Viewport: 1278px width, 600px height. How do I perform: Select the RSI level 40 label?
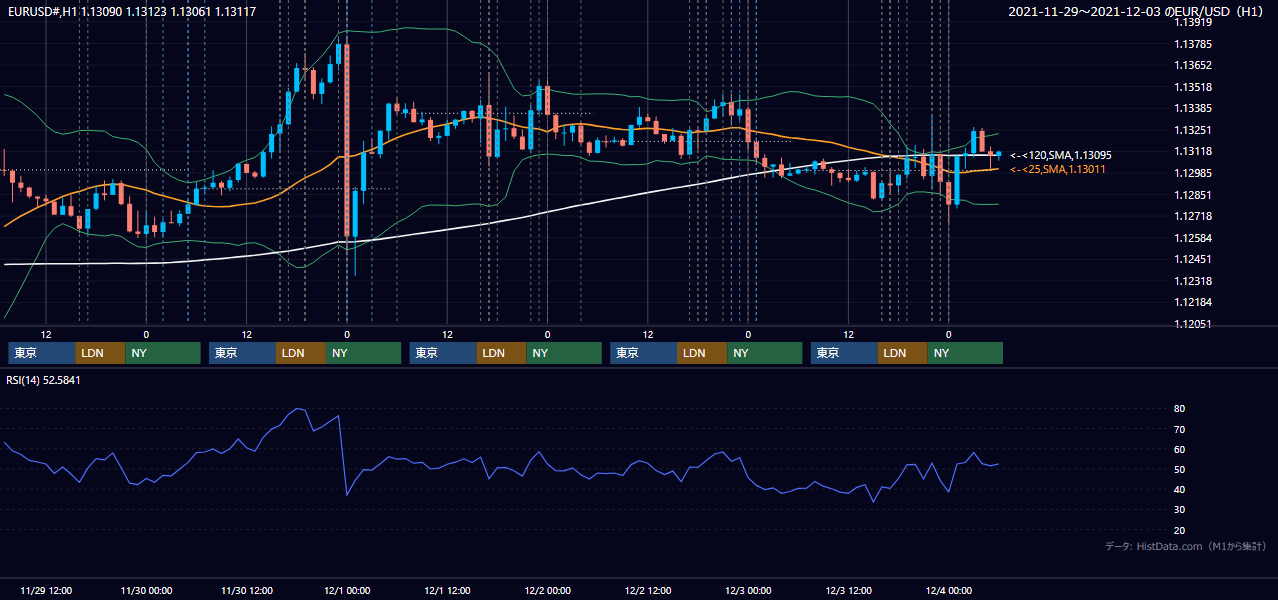1180,489
